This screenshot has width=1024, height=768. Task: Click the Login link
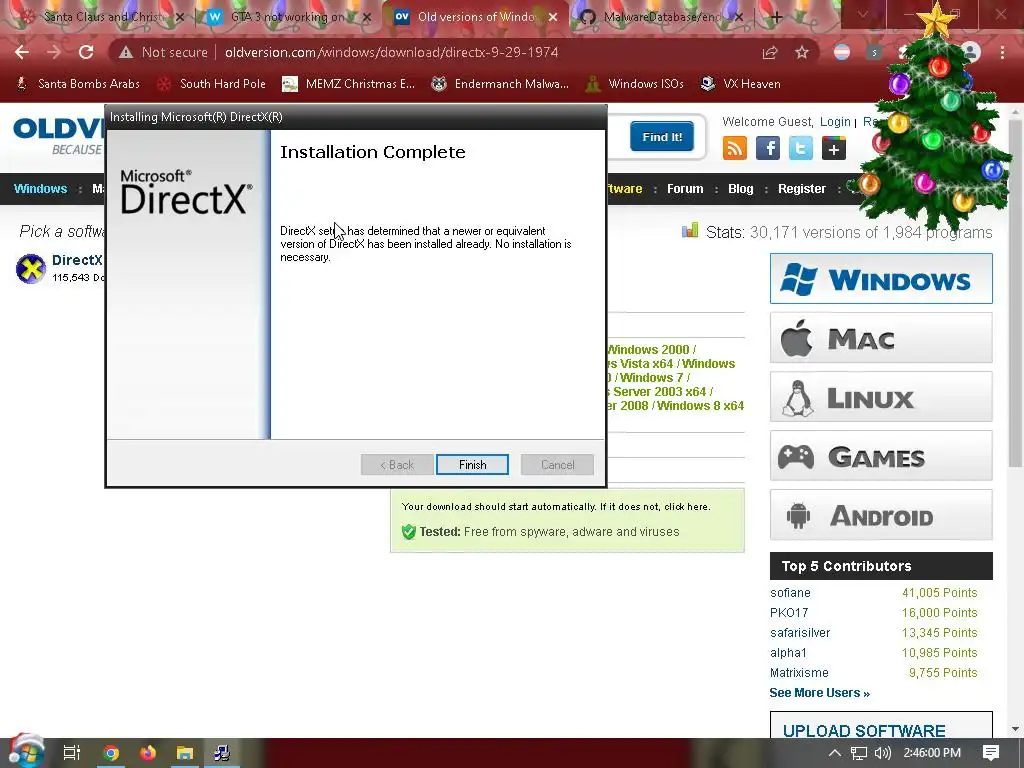coord(835,121)
